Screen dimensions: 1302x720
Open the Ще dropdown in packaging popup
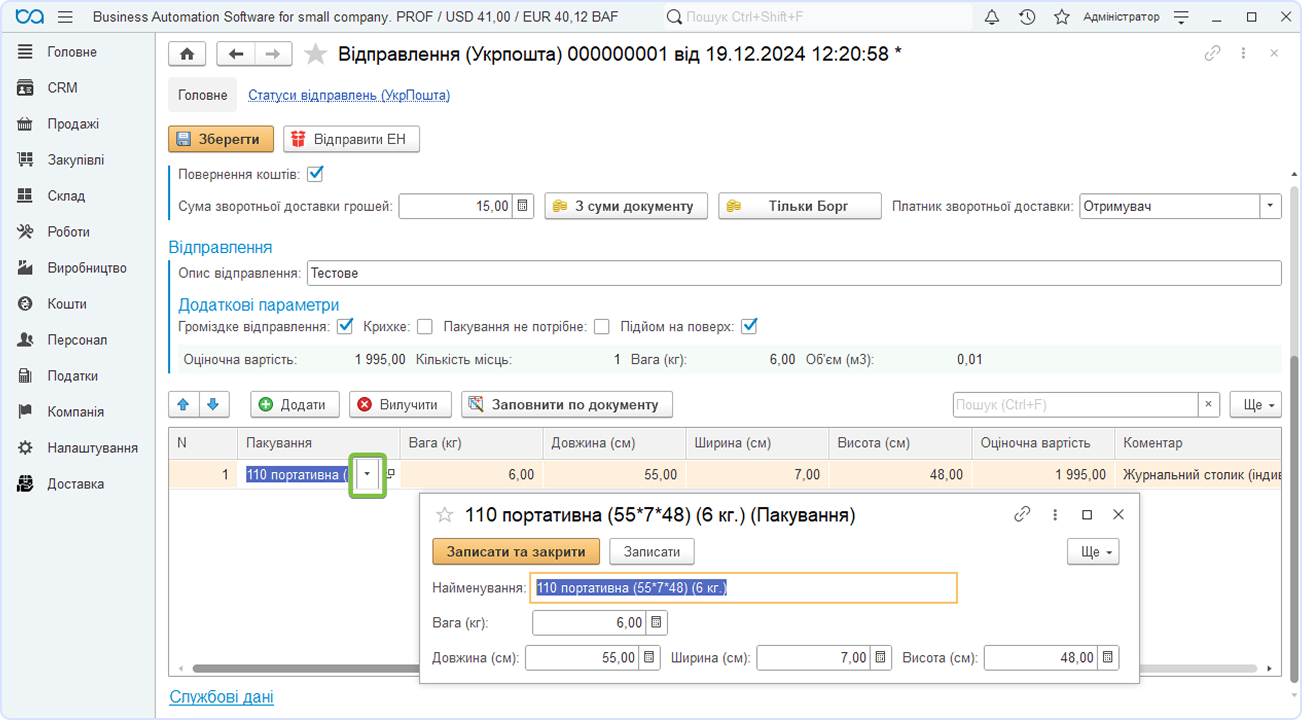(1093, 552)
